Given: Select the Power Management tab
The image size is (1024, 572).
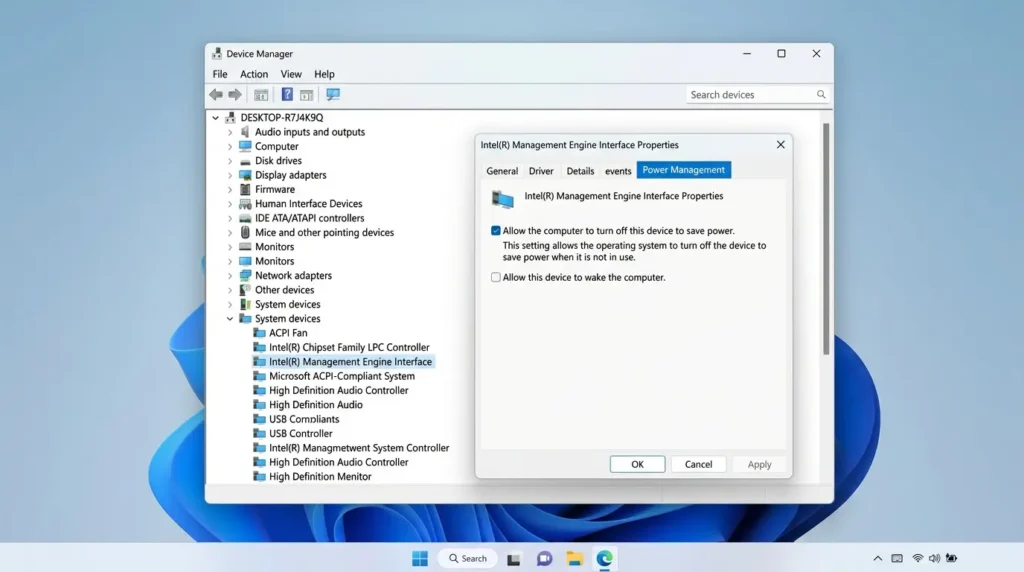Looking at the screenshot, I should [x=684, y=170].
